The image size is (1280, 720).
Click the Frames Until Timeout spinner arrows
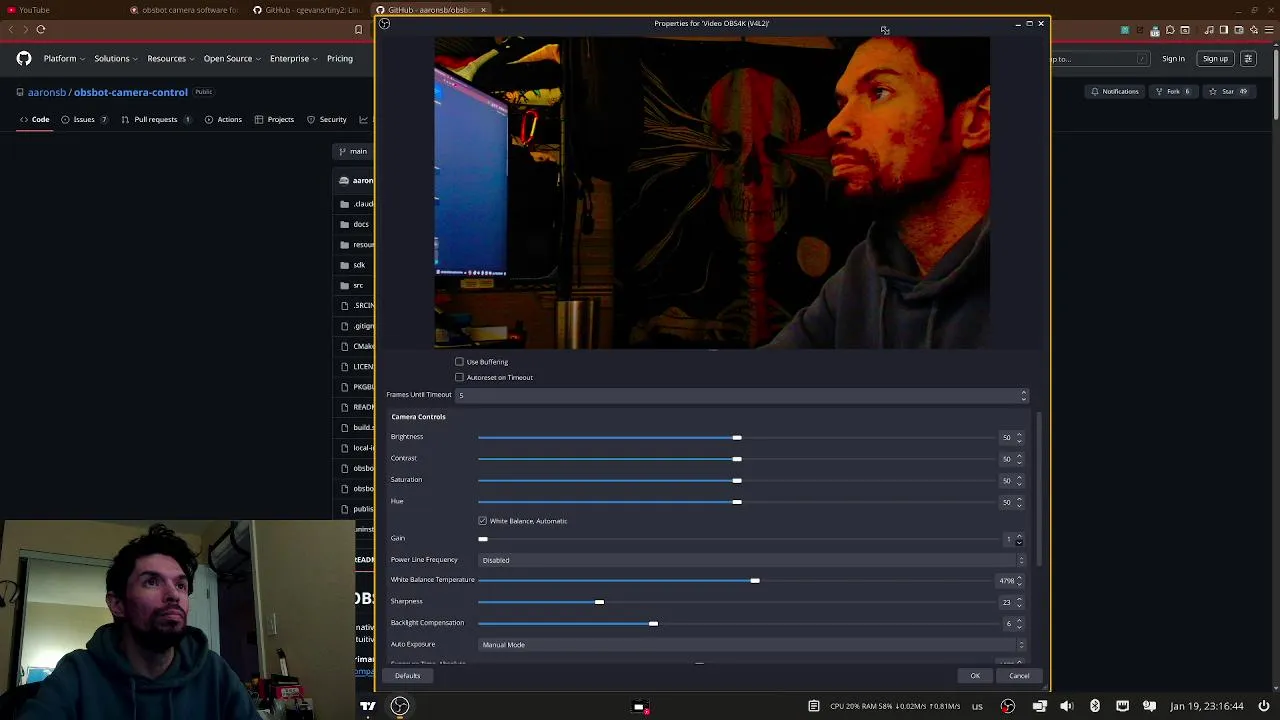[x=1023, y=395]
